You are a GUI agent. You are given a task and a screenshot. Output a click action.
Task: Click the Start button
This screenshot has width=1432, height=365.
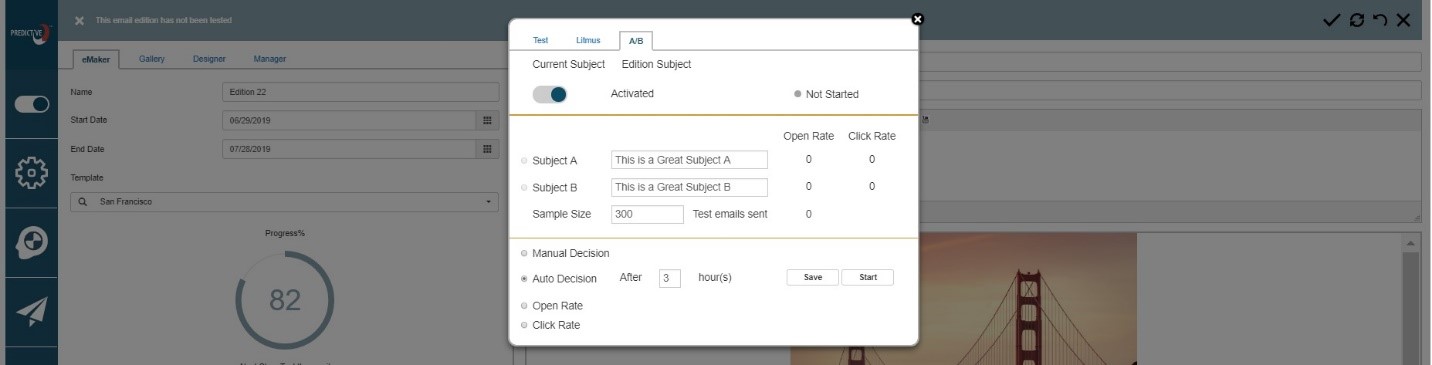(x=868, y=277)
